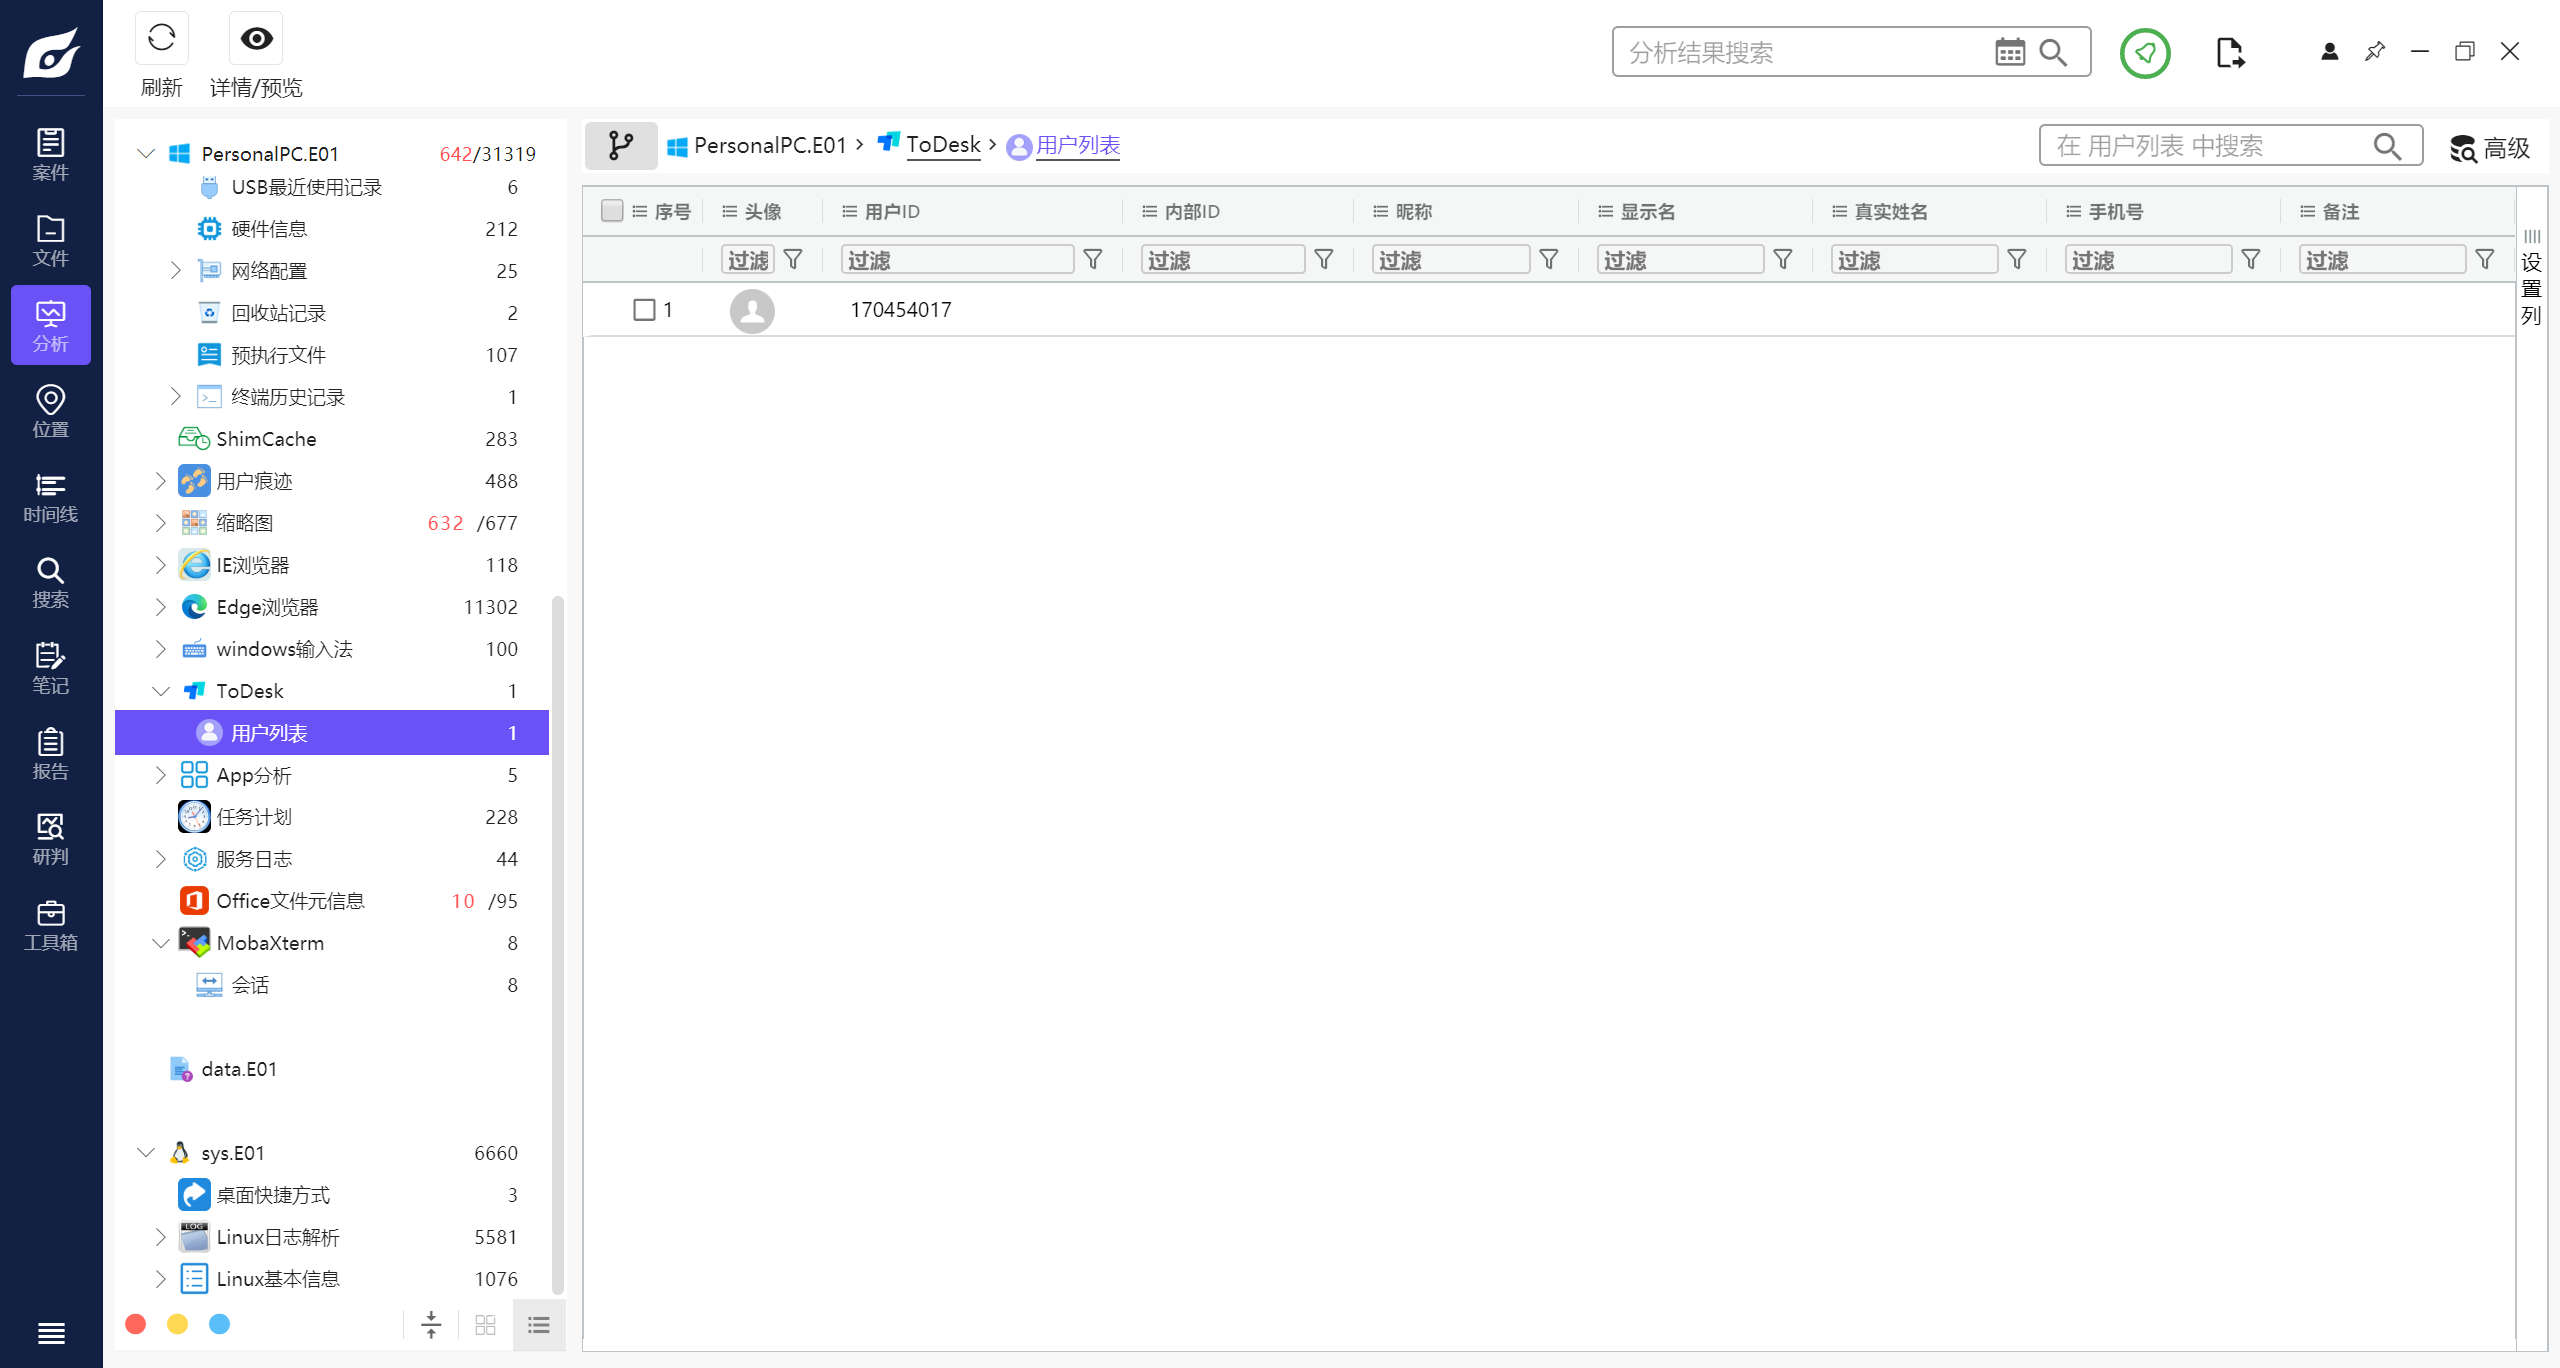Click the 高级 advanced search button

point(2490,148)
